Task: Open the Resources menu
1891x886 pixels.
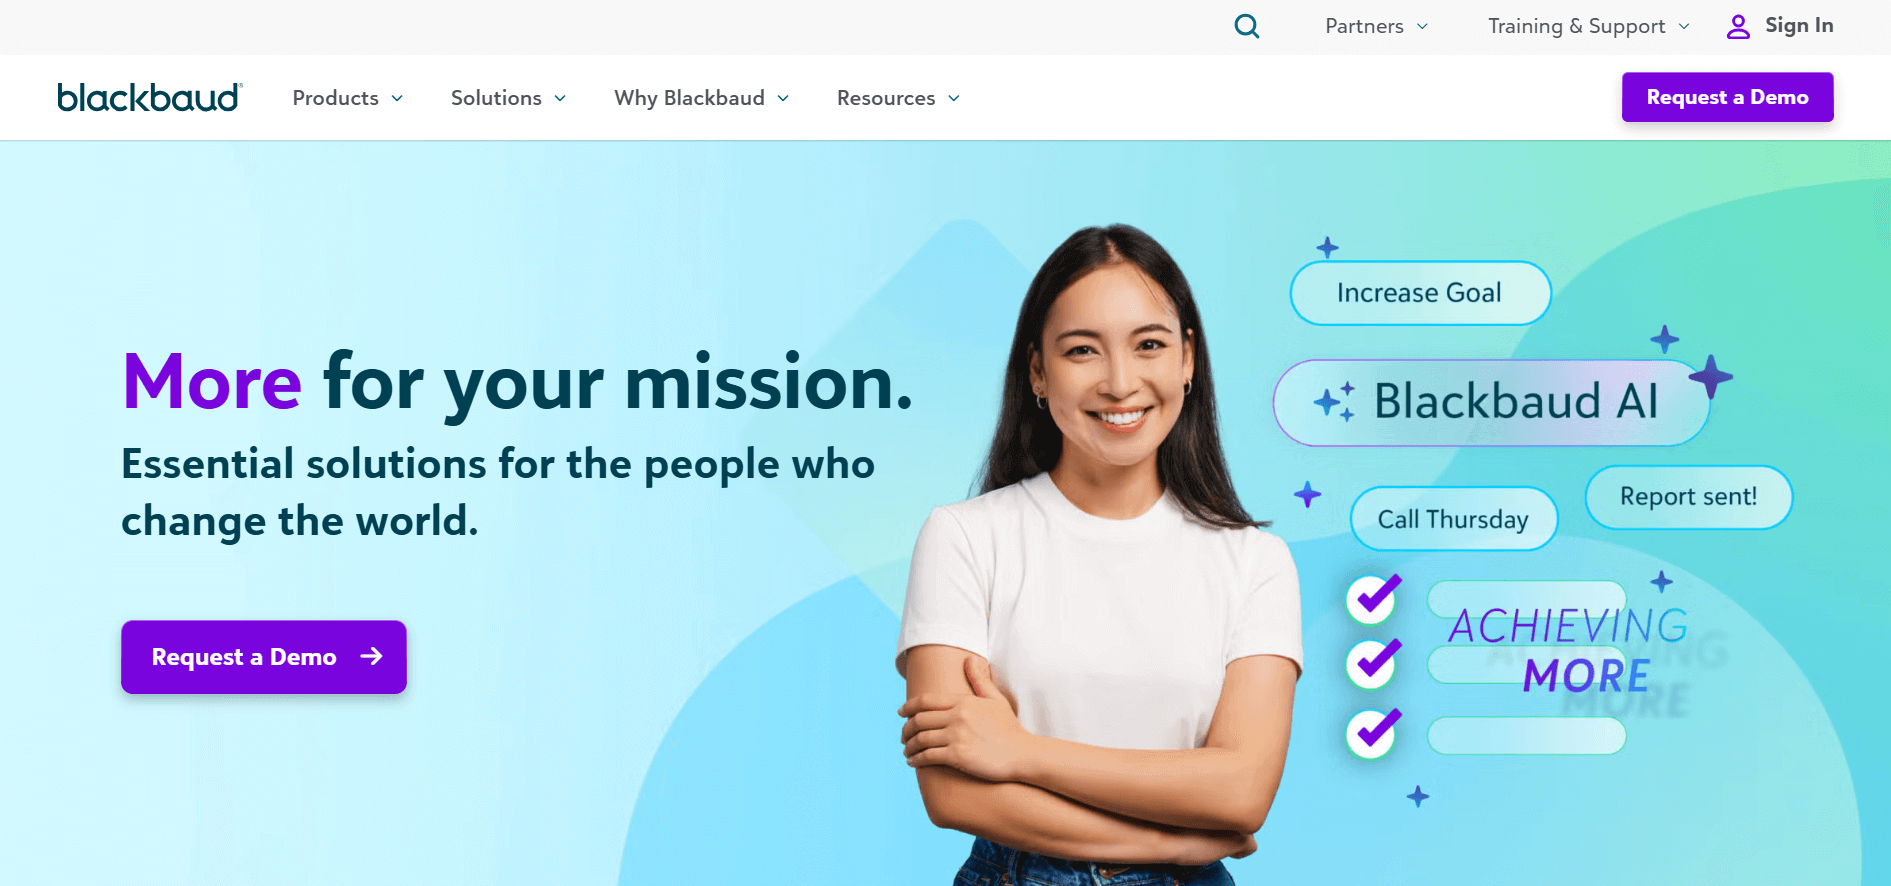Action: [x=898, y=98]
